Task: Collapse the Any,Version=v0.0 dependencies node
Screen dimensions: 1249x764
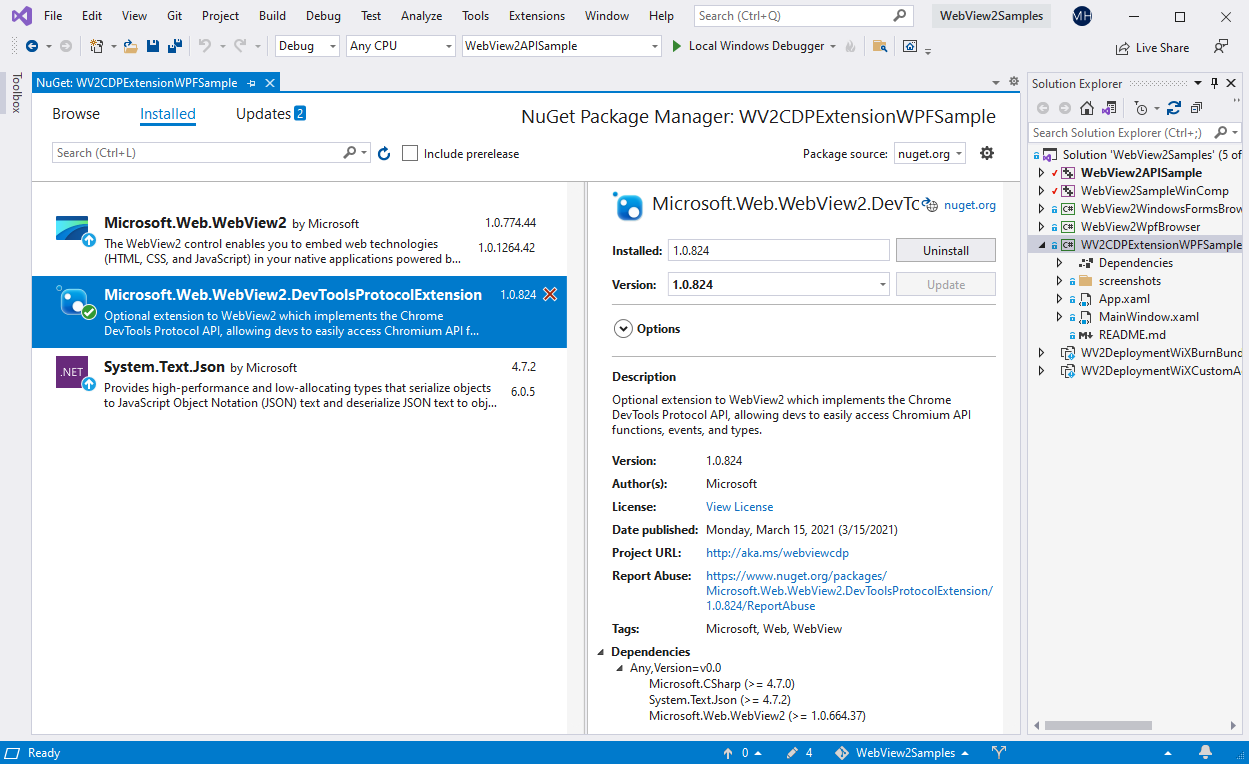Action: point(619,668)
